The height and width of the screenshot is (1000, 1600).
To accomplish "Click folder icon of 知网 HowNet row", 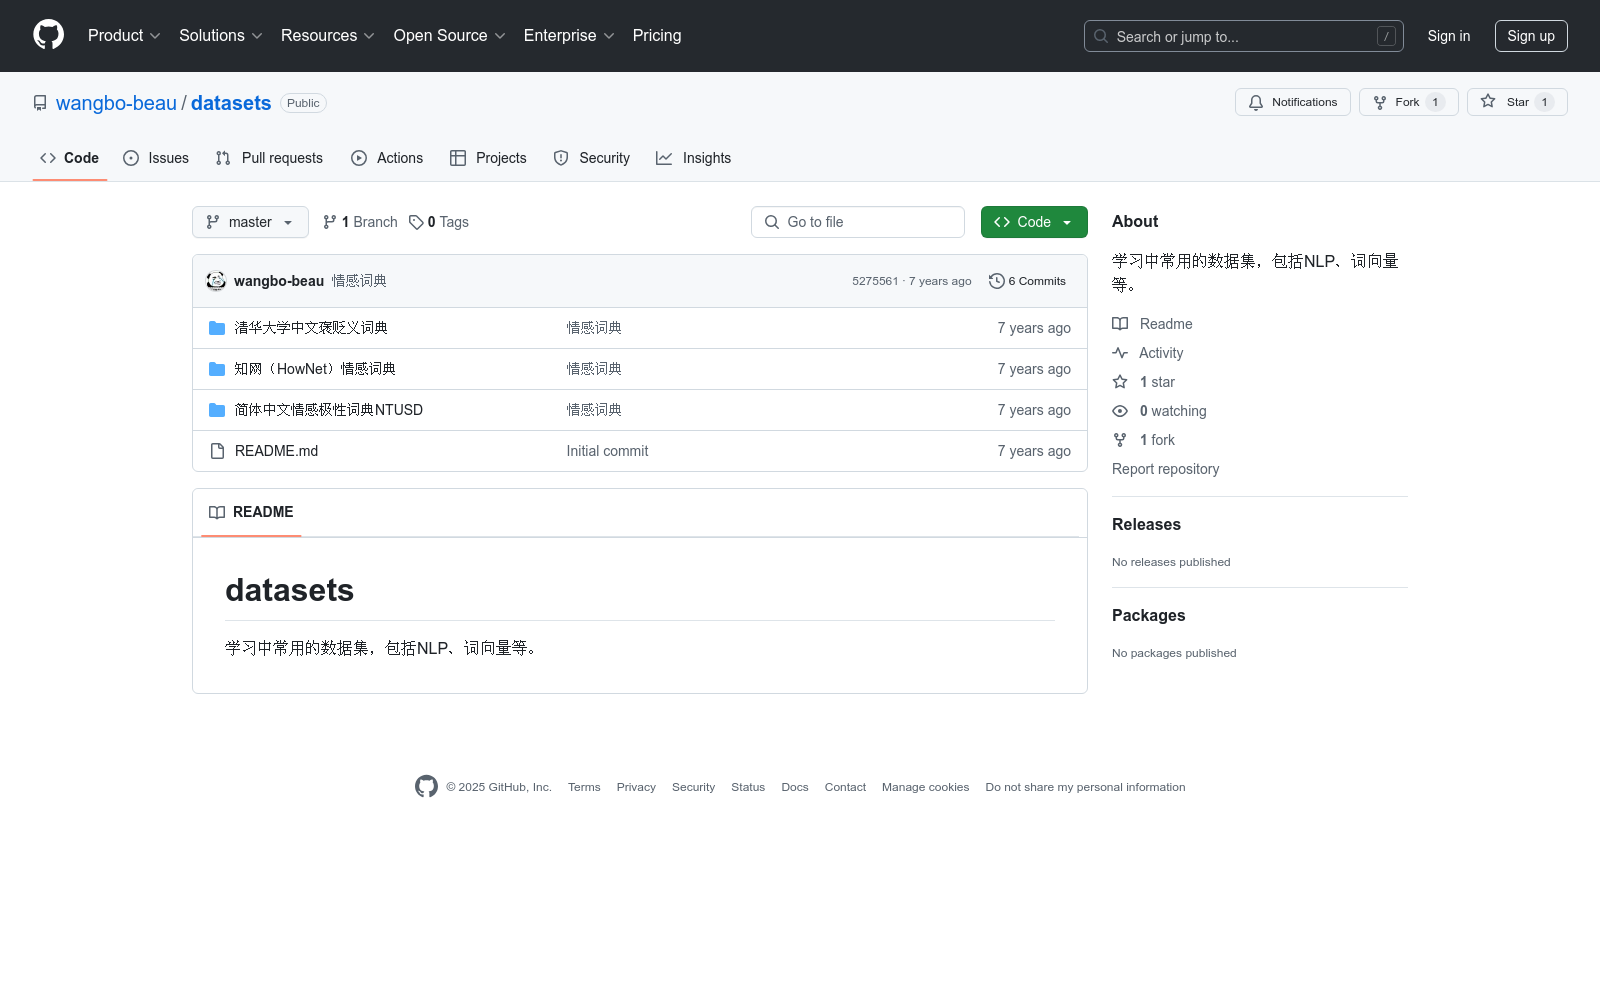I will [217, 369].
